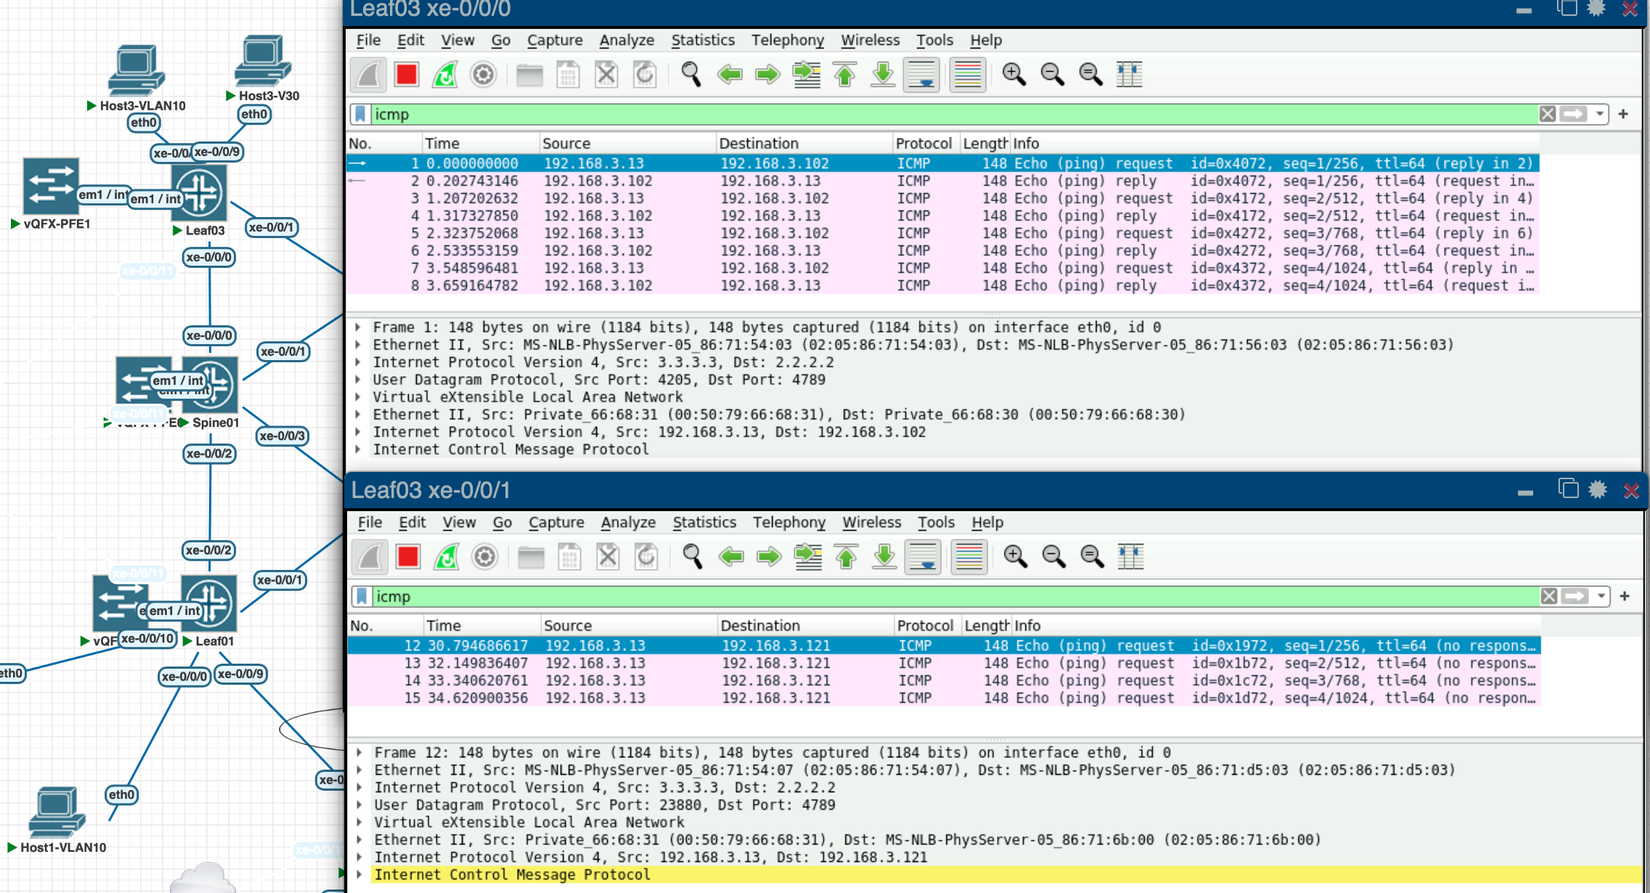Add filter button plus in xe-0/0/0 window
This screenshot has width=1650, height=893.
coord(1623,114)
